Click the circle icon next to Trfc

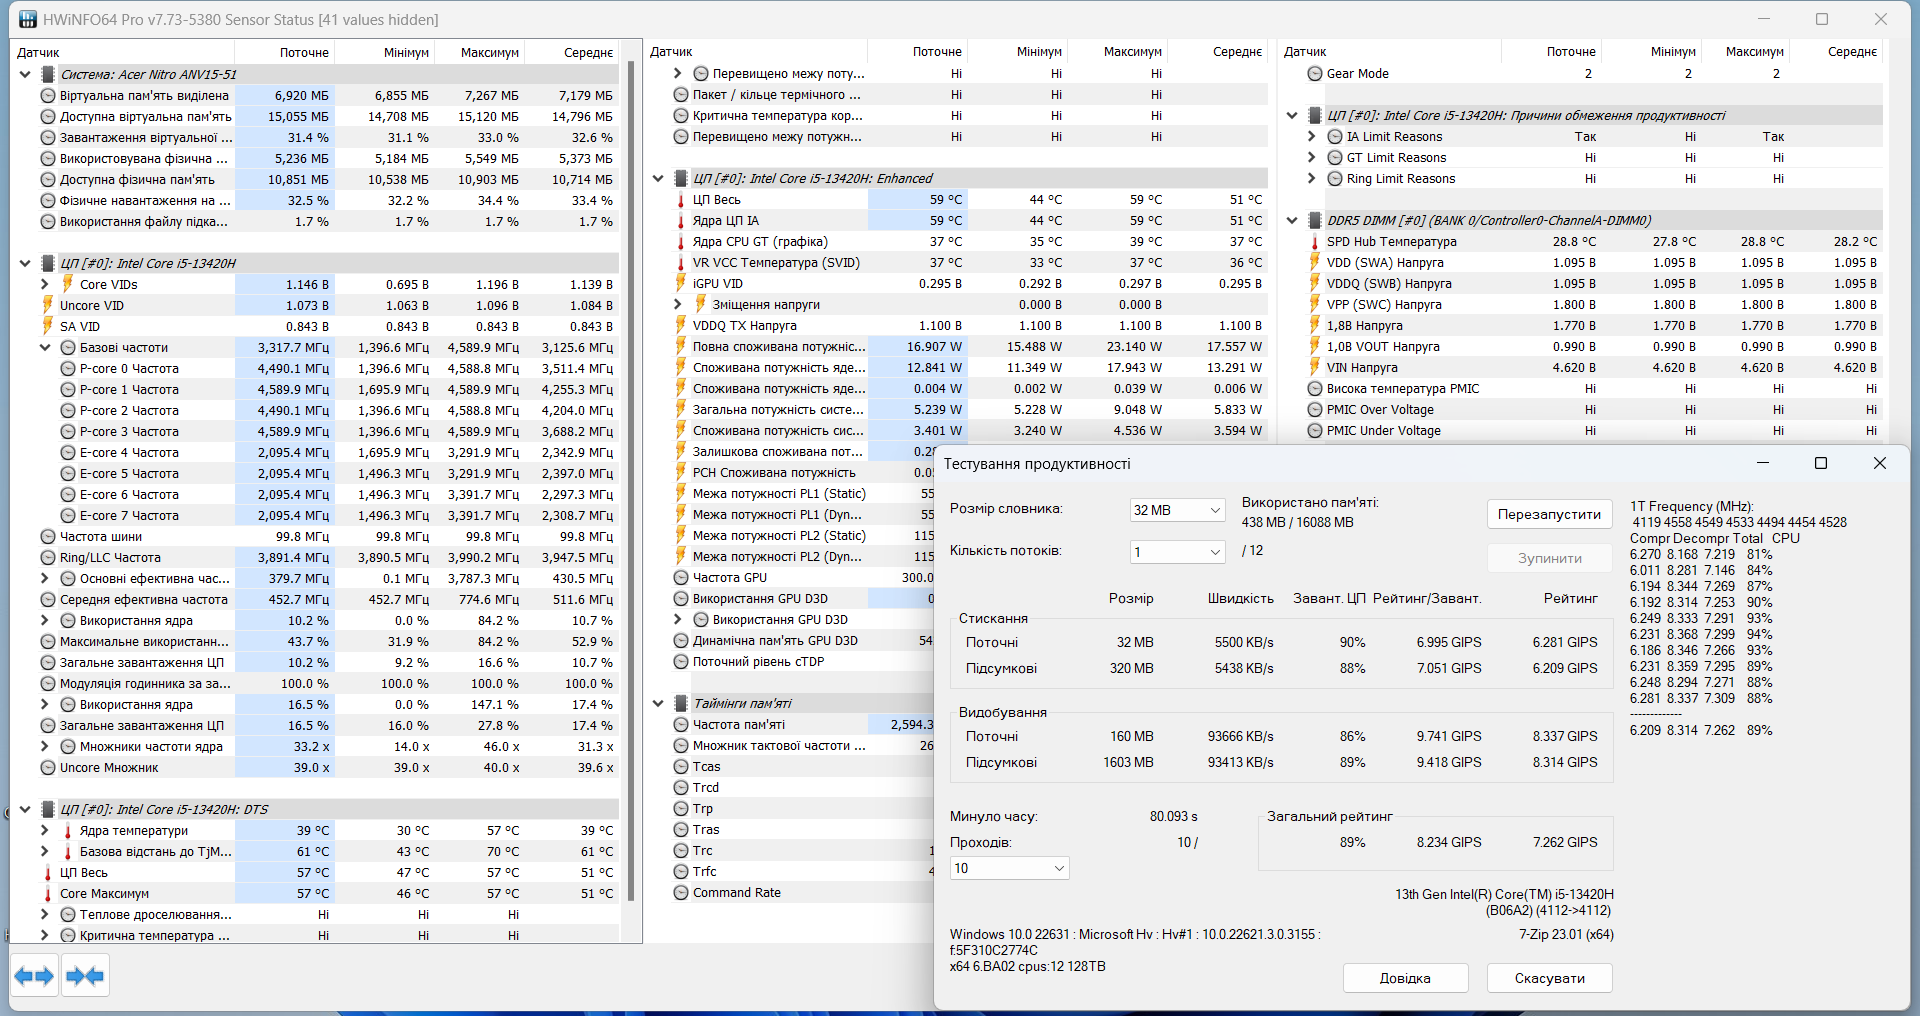click(681, 871)
